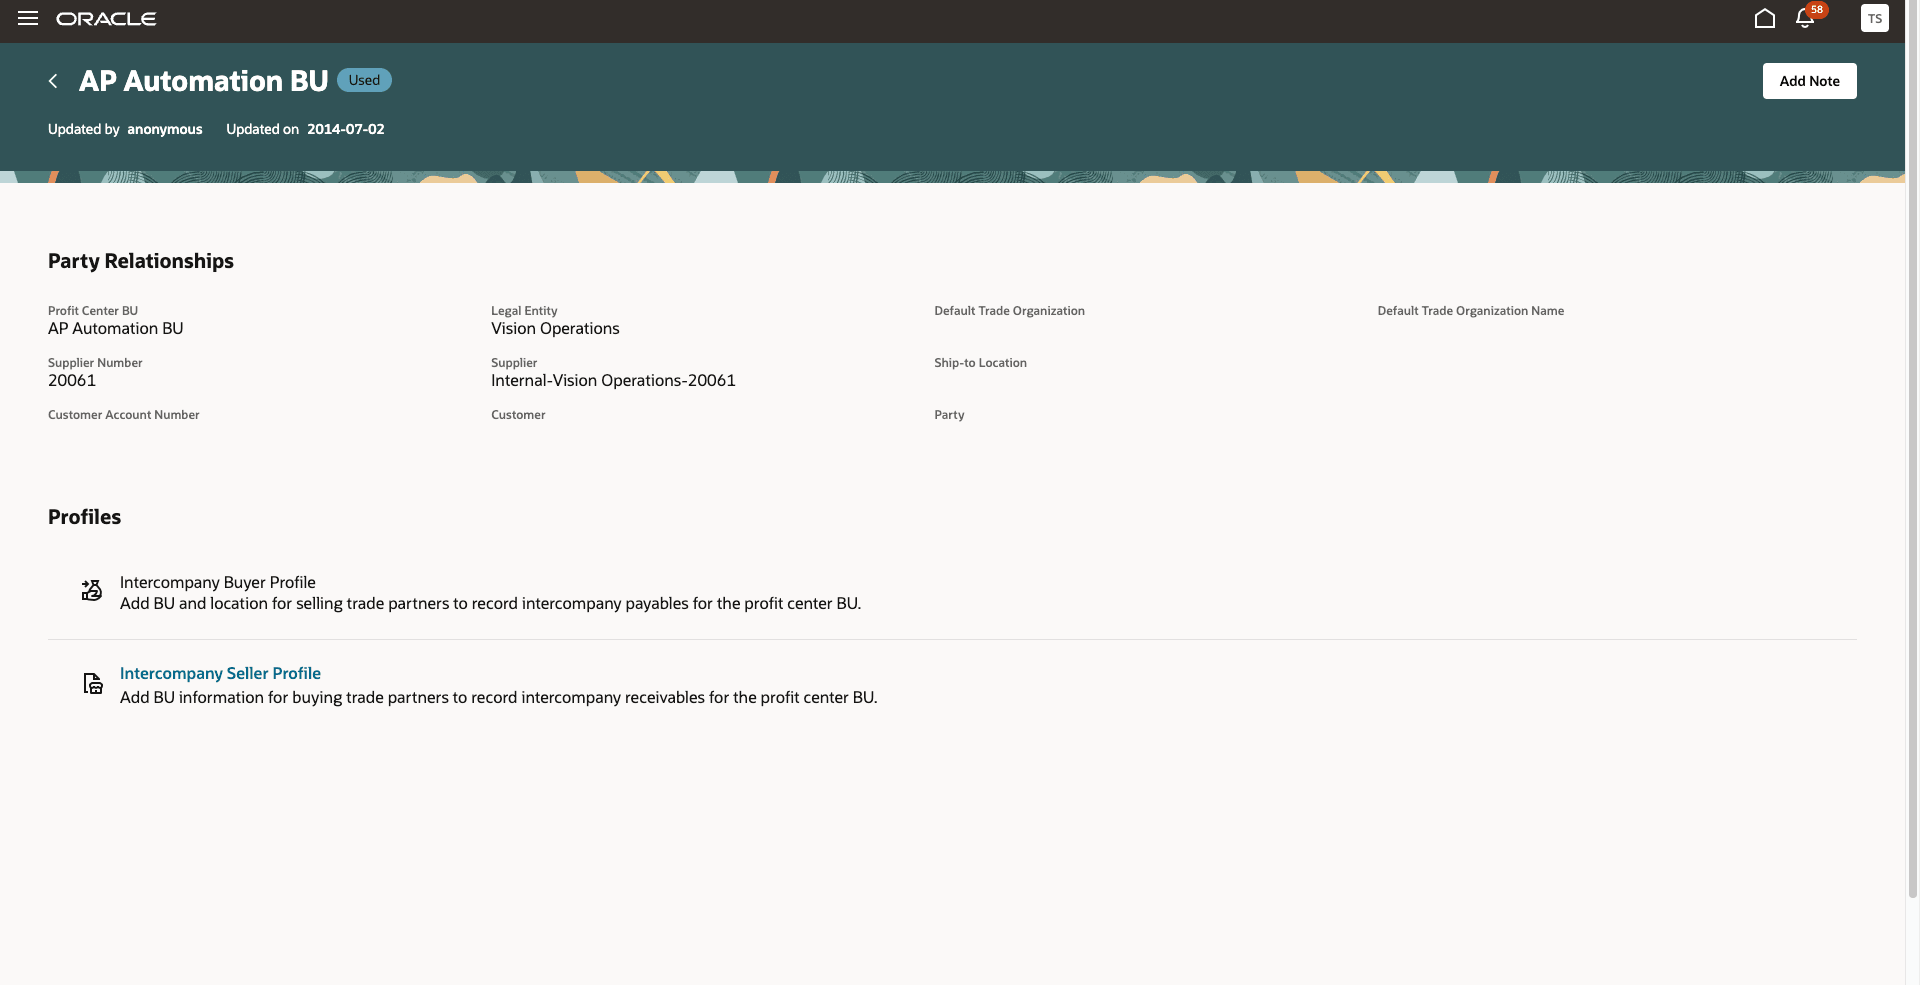Open the hamburger navigation menu
Screen dimensions: 1920x985
pyautogui.click(x=28, y=19)
